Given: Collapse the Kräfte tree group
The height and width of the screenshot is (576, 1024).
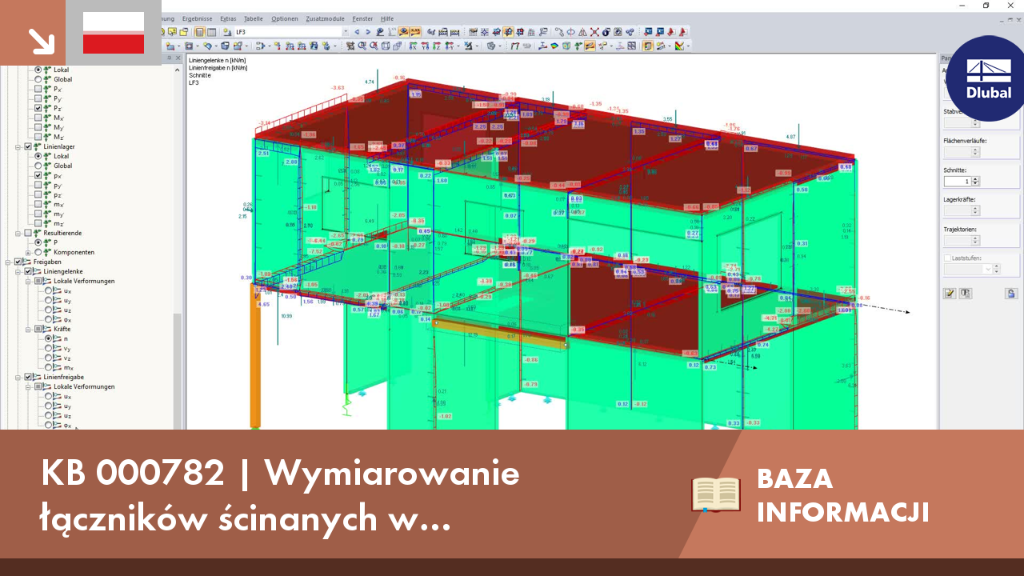Looking at the screenshot, I should [x=29, y=329].
